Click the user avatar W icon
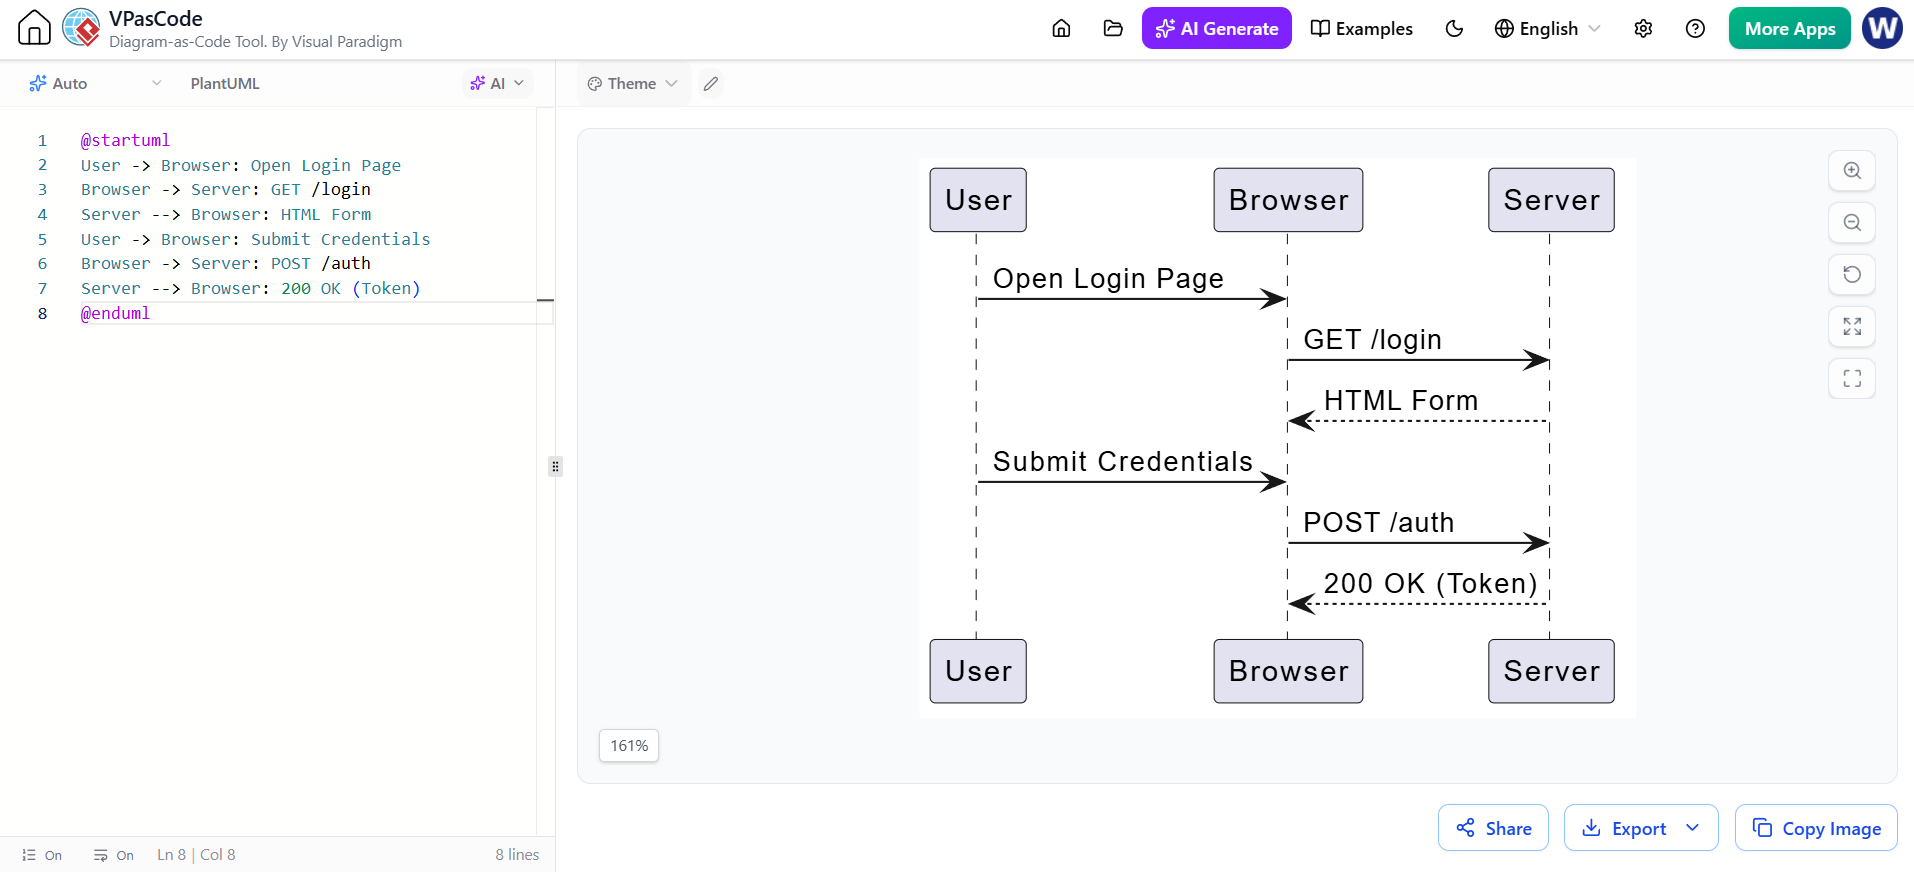The width and height of the screenshot is (1914, 872). 1882,28
